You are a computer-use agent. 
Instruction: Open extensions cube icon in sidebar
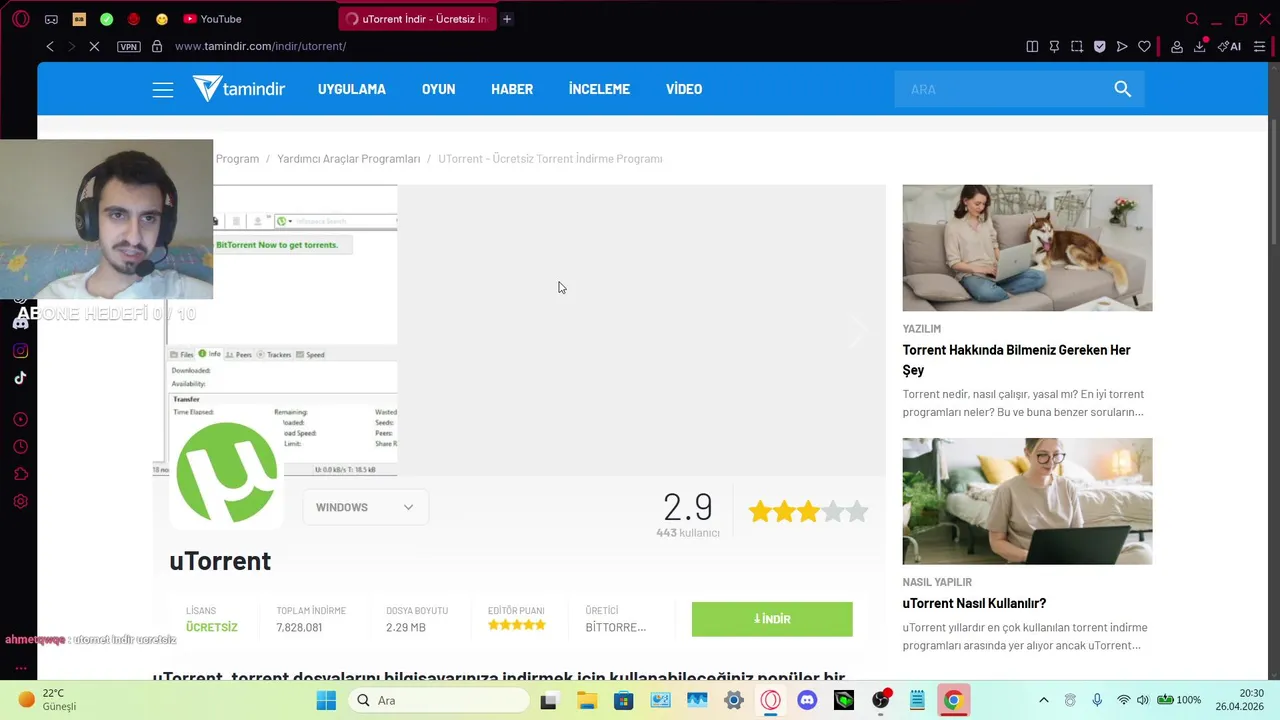tap(20, 474)
